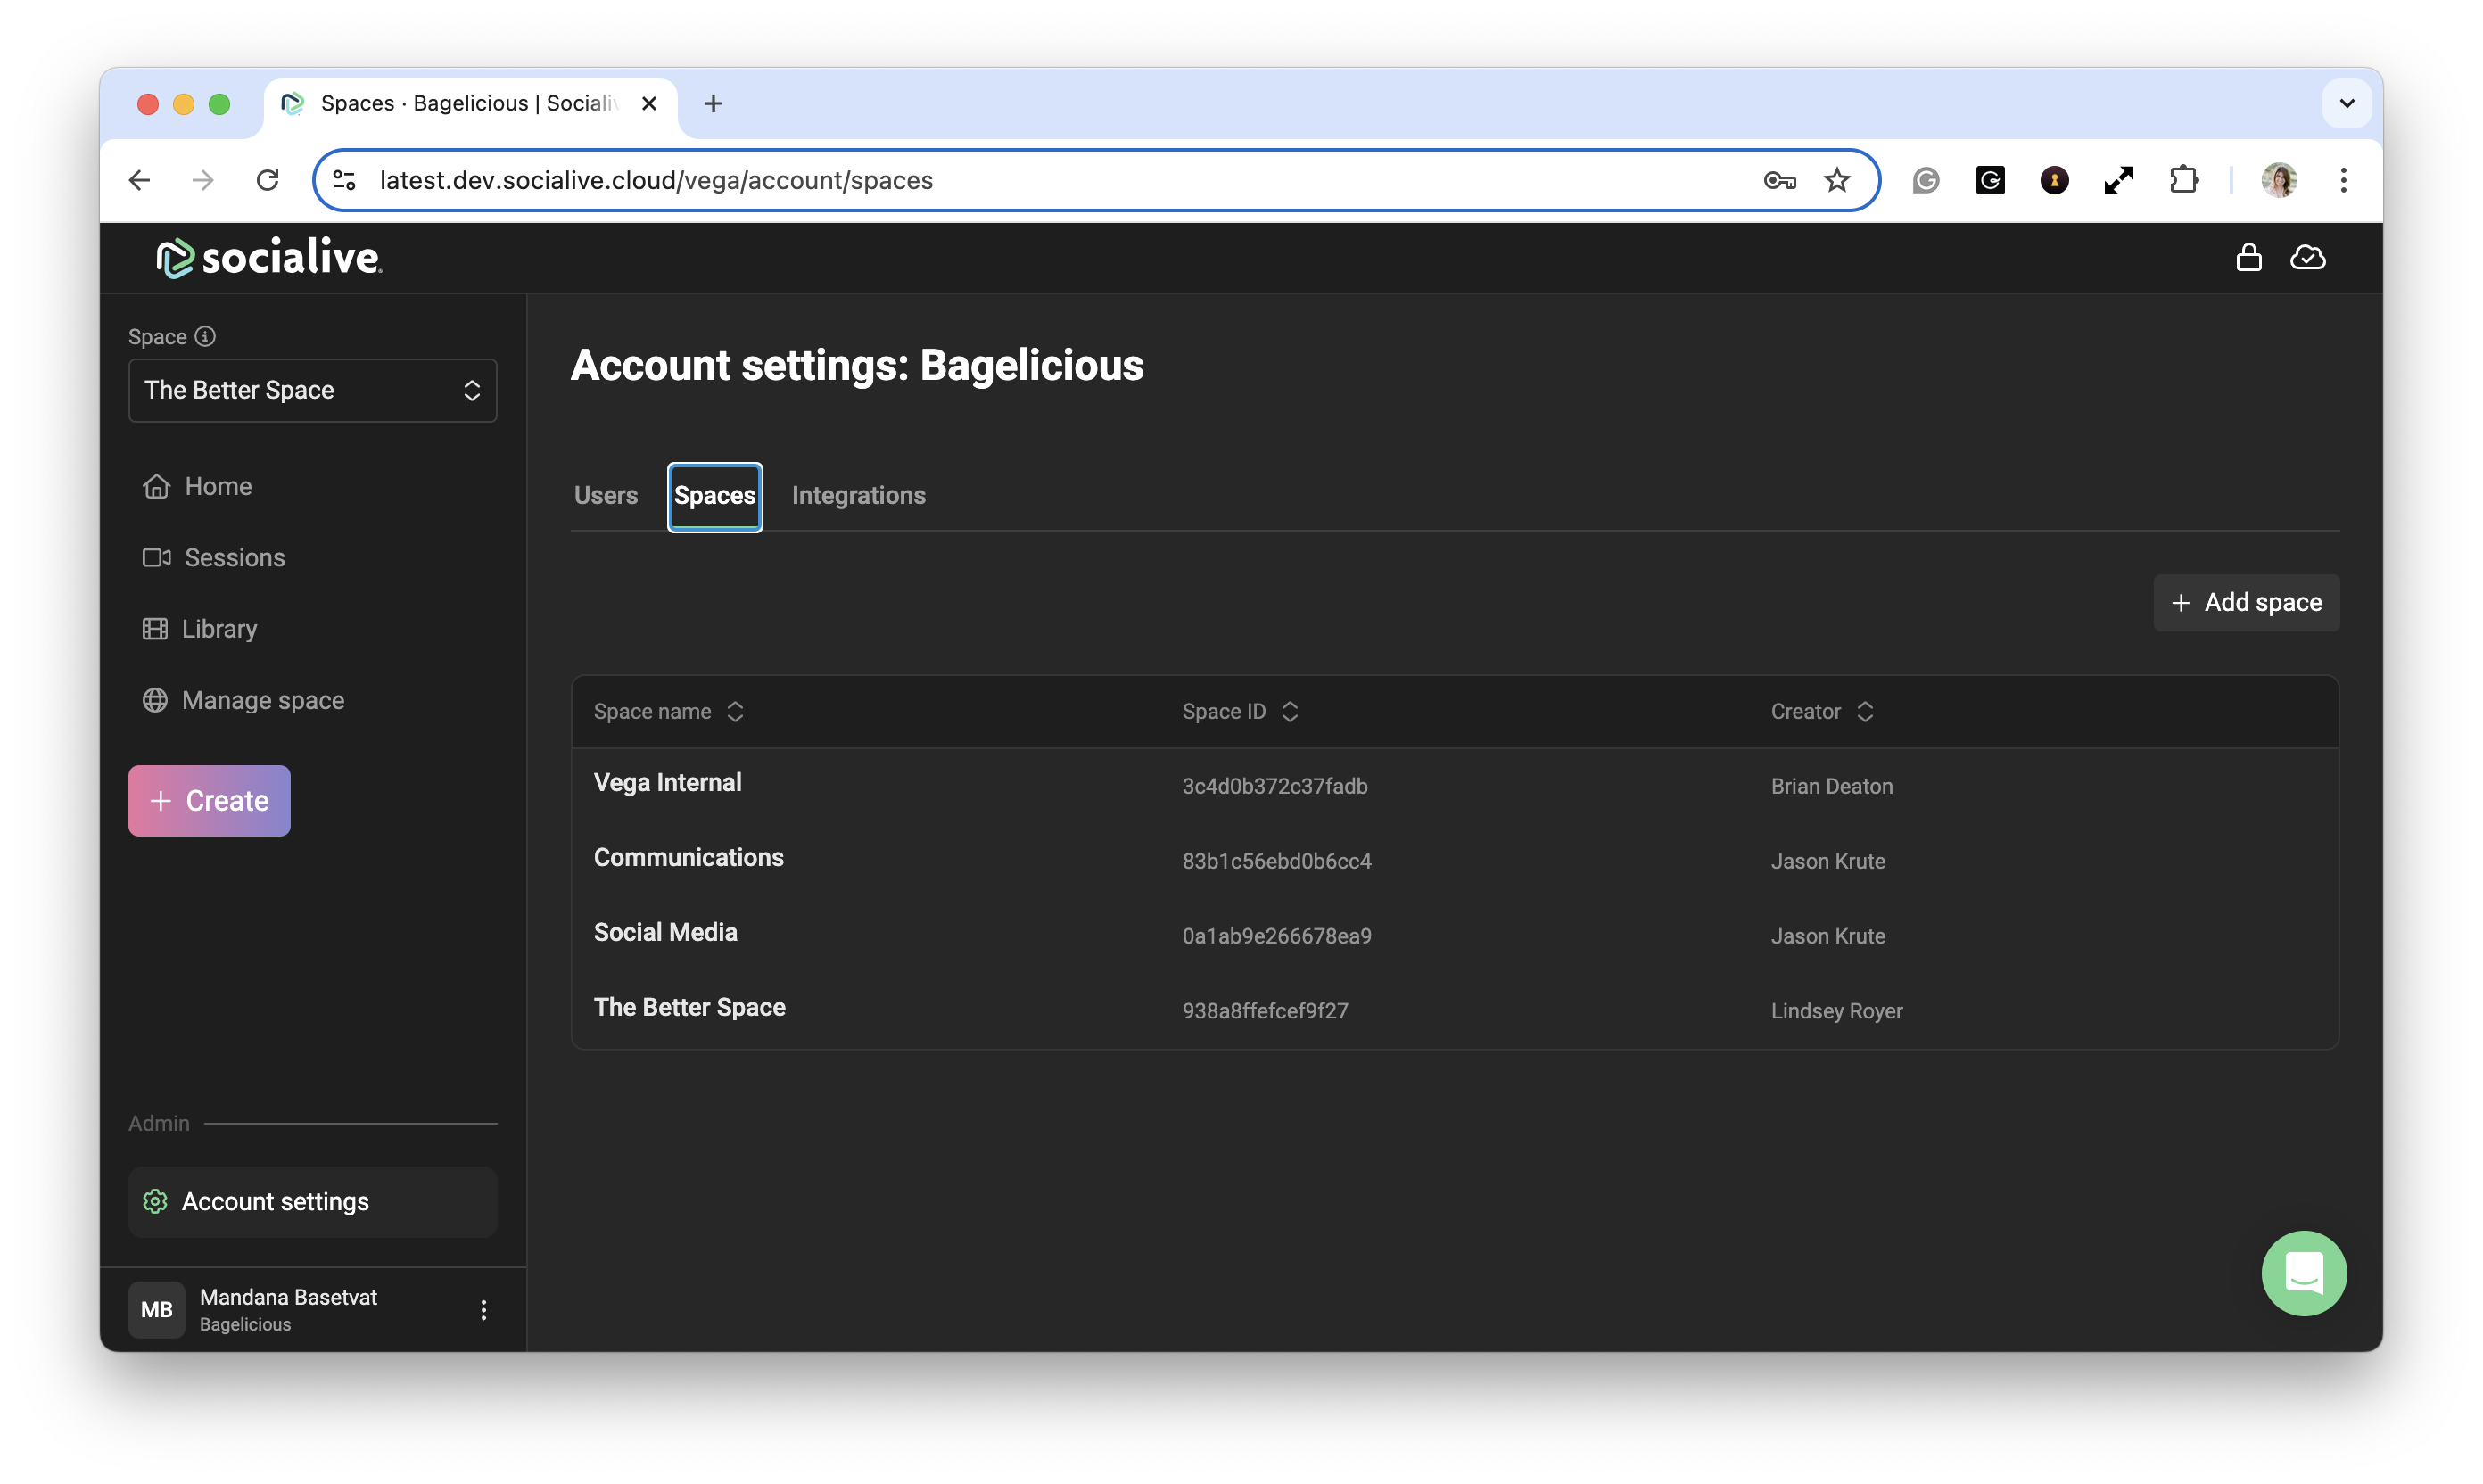This screenshot has height=1484, width=2483.
Task: Expand The Better Space selector dropdown
Action: [x=312, y=390]
